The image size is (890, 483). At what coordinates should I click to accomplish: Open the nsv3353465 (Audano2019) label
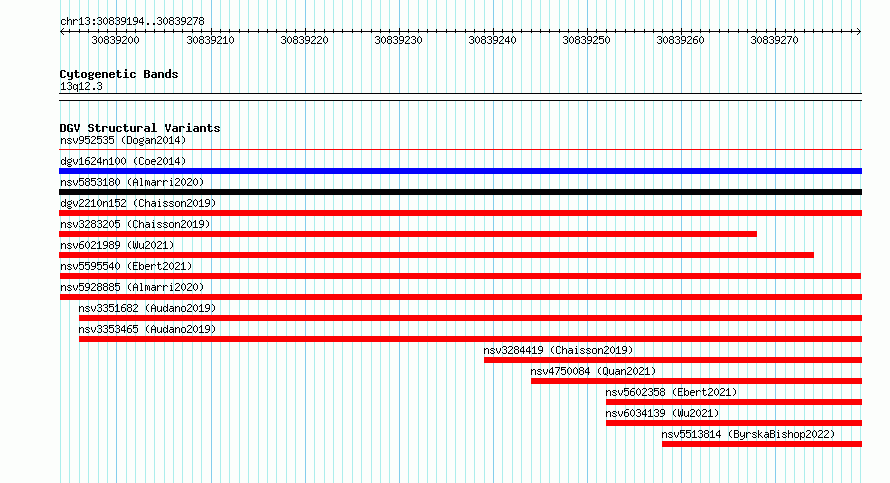coord(148,329)
